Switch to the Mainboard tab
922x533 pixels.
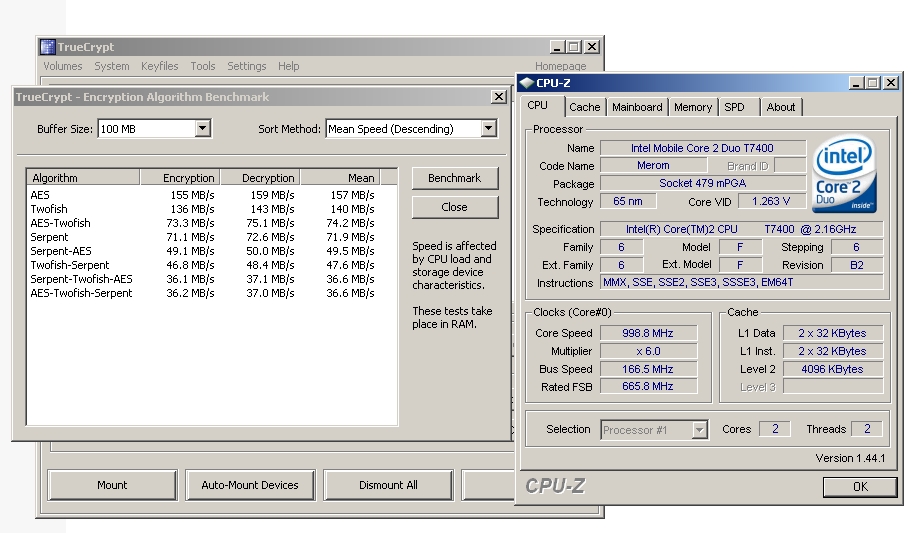(637, 107)
